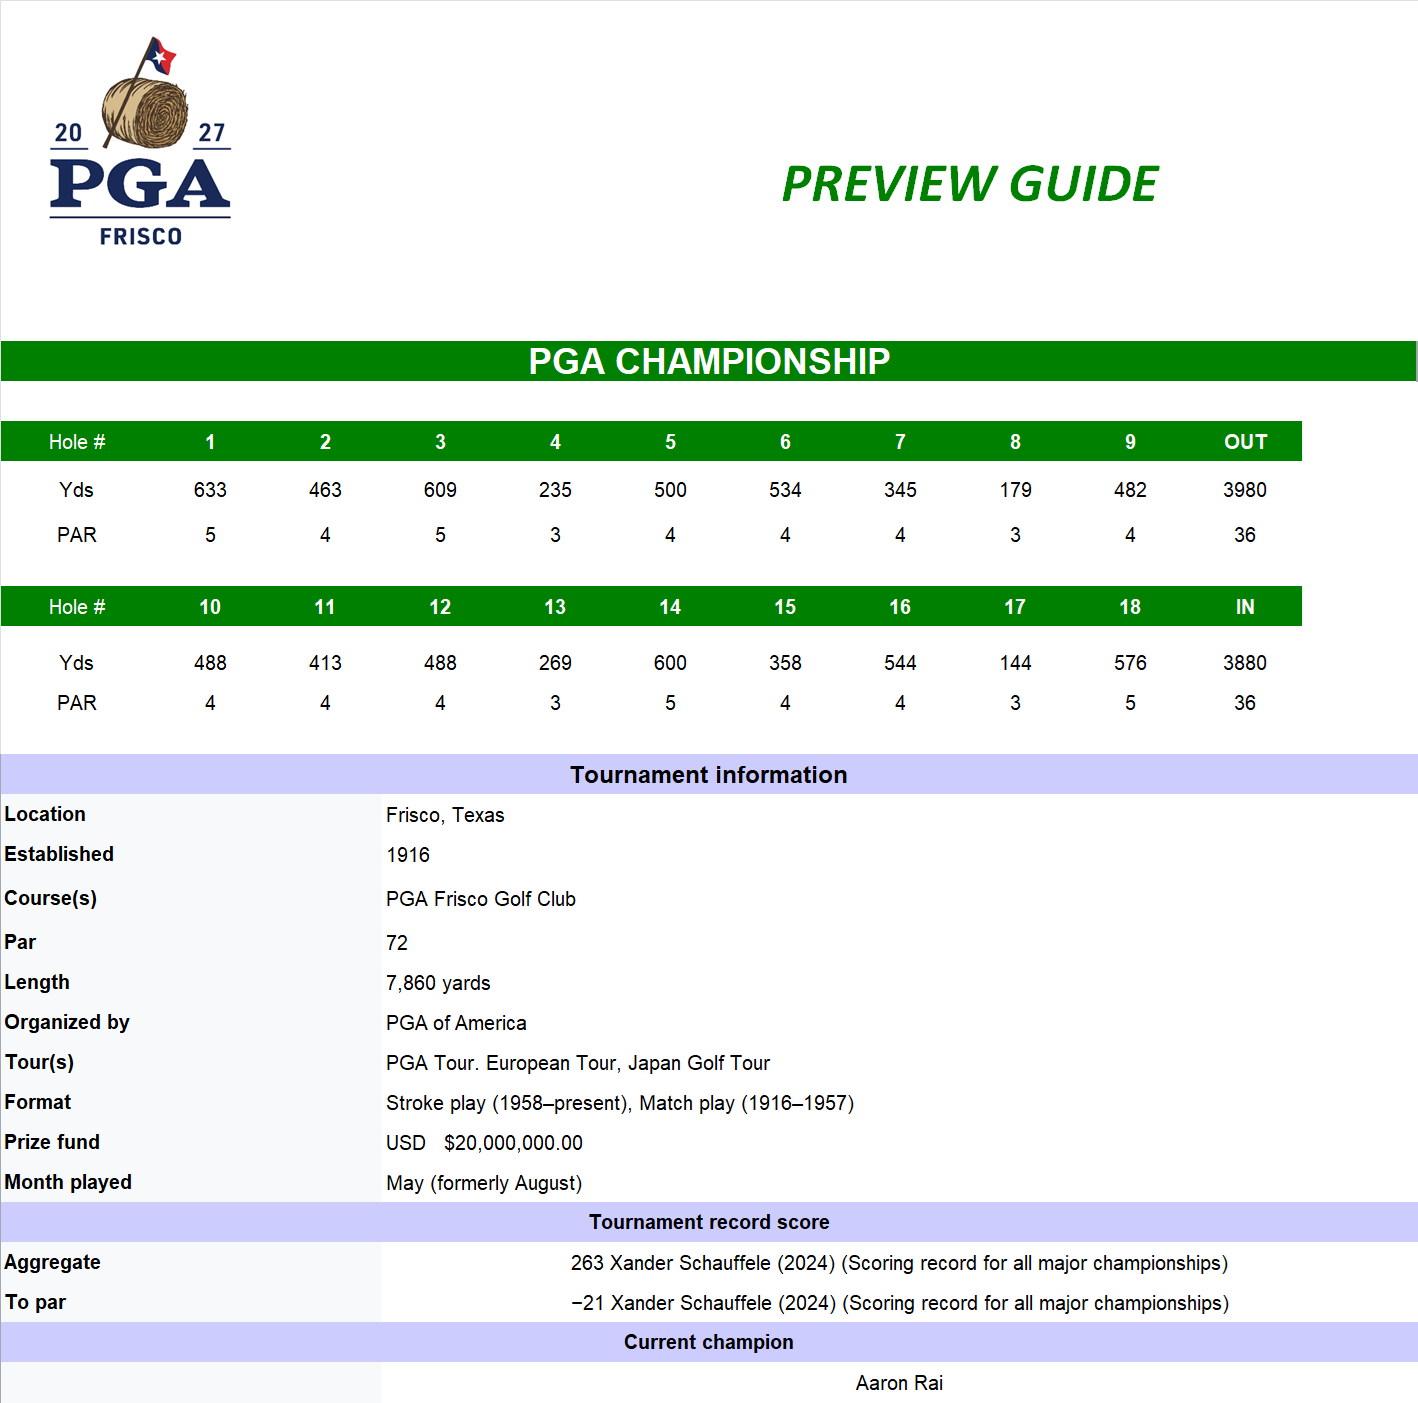Screen dimensions: 1418x1403
Task: Click the Location label
Action: [x=45, y=814]
